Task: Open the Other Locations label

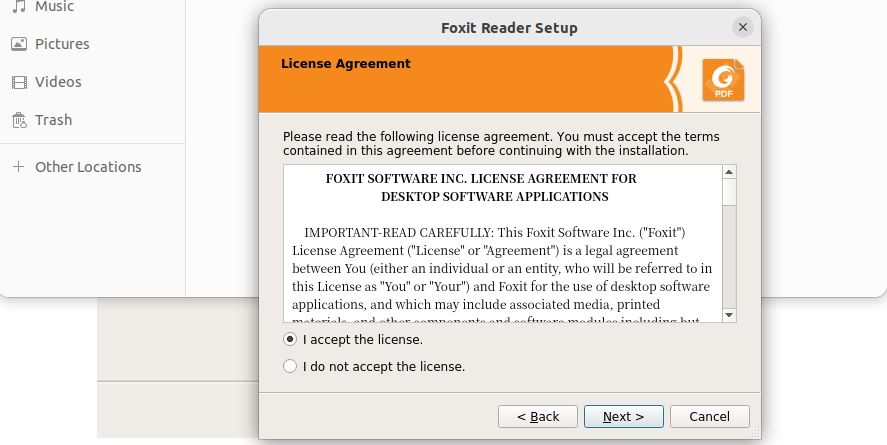Action: click(x=88, y=167)
